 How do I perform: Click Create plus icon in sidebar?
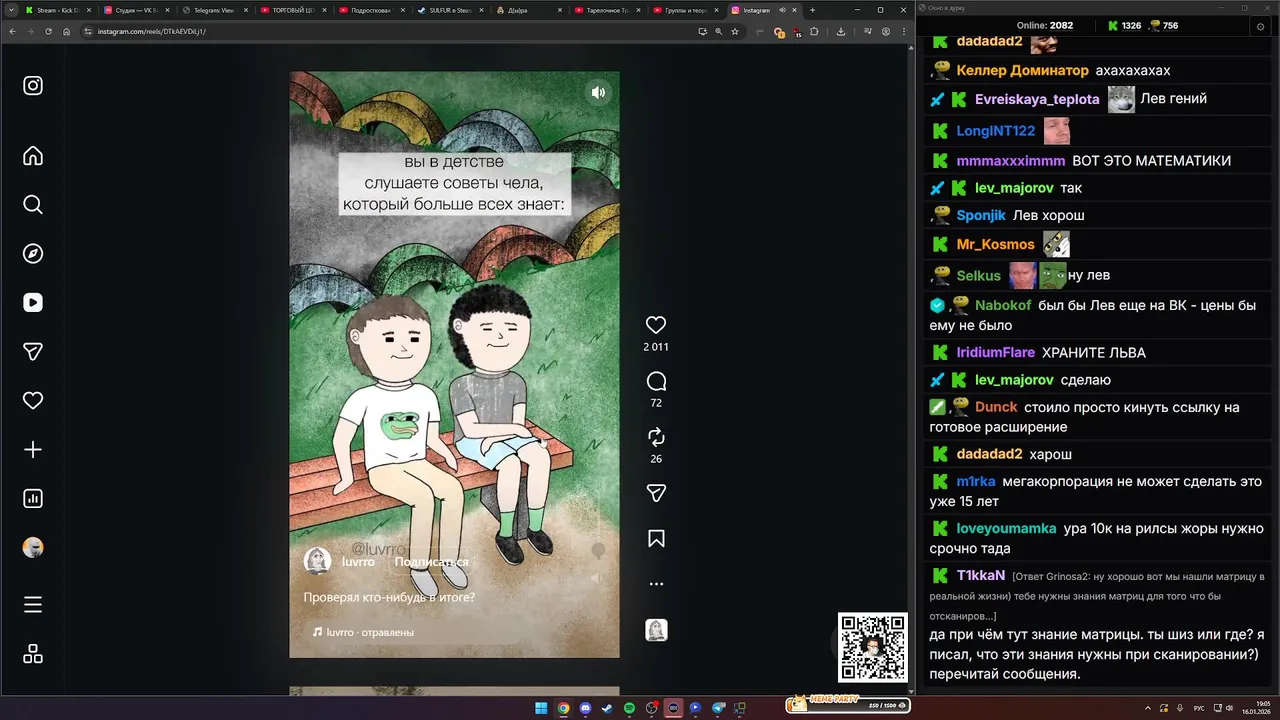[x=33, y=450]
